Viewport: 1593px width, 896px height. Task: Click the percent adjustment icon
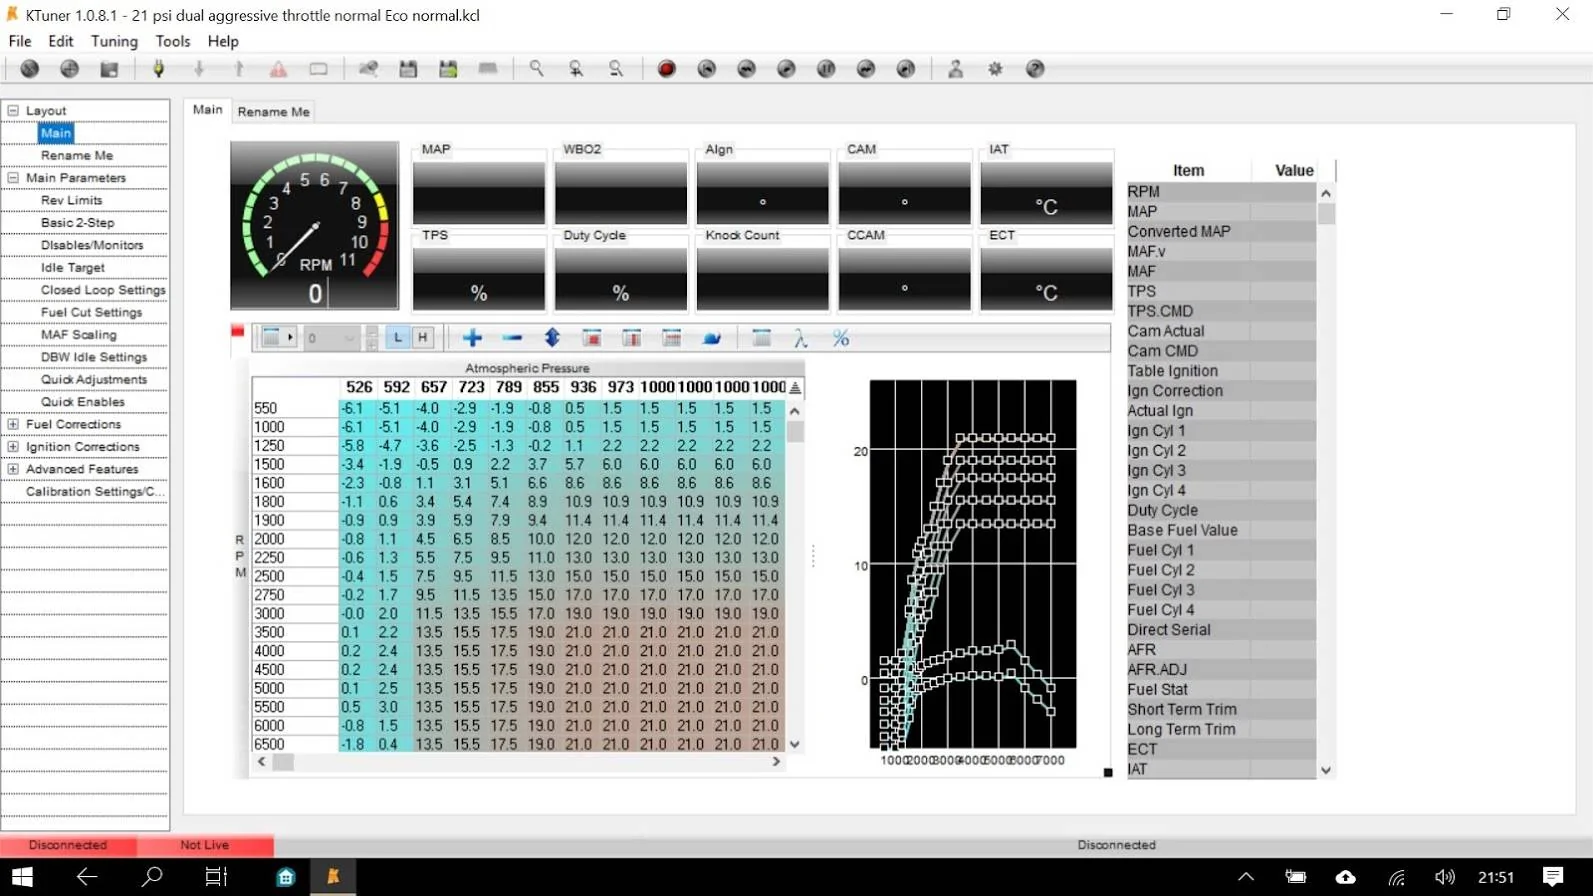(840, 338)
